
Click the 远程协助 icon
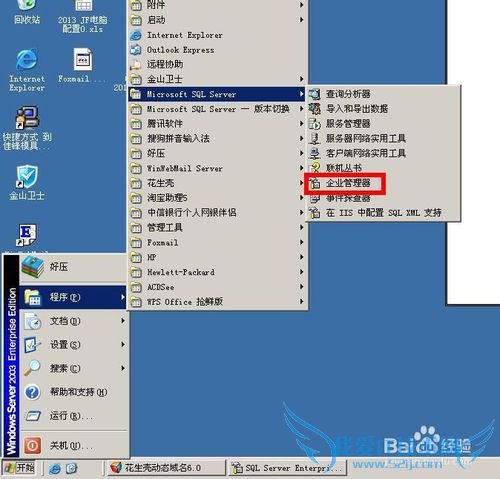pyautogui.click(x=136, y=65)
